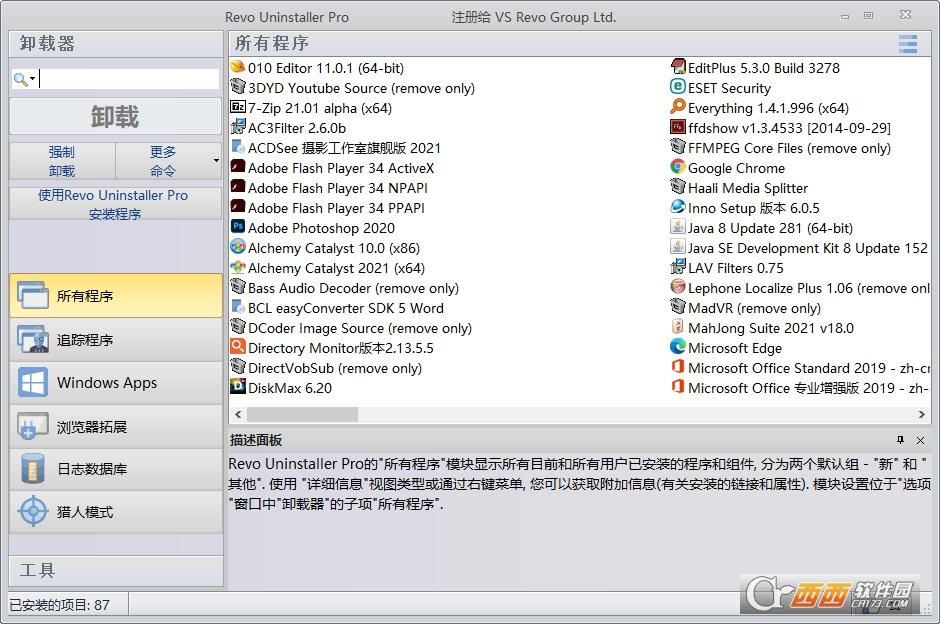This screenshot has height=624, width=940.
Task: Activate 猎人模式 (Hunter Mode) in the sidebar
Action: tap(32, 510)
